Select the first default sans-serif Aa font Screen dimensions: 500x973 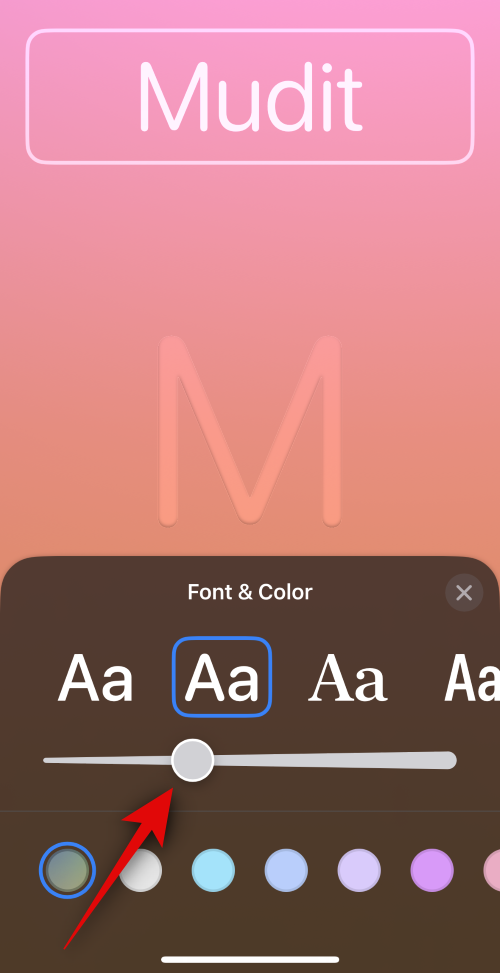click(x=96, y=678)
